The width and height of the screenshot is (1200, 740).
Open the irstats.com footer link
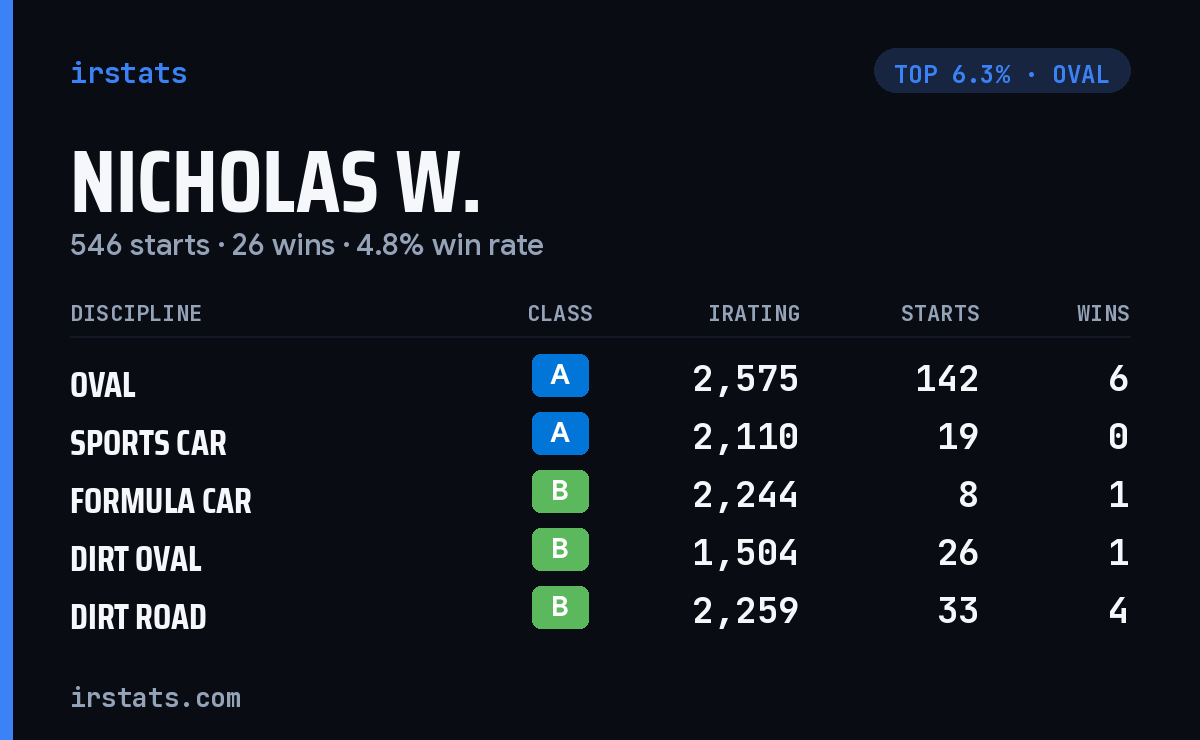click(155, 698)
